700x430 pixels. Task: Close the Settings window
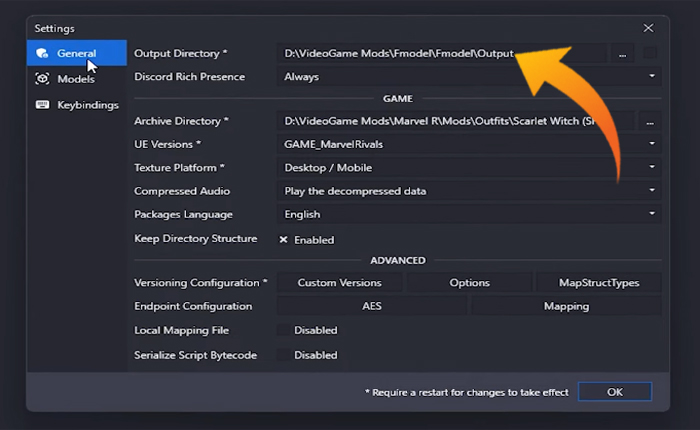[x=648, y=28]
